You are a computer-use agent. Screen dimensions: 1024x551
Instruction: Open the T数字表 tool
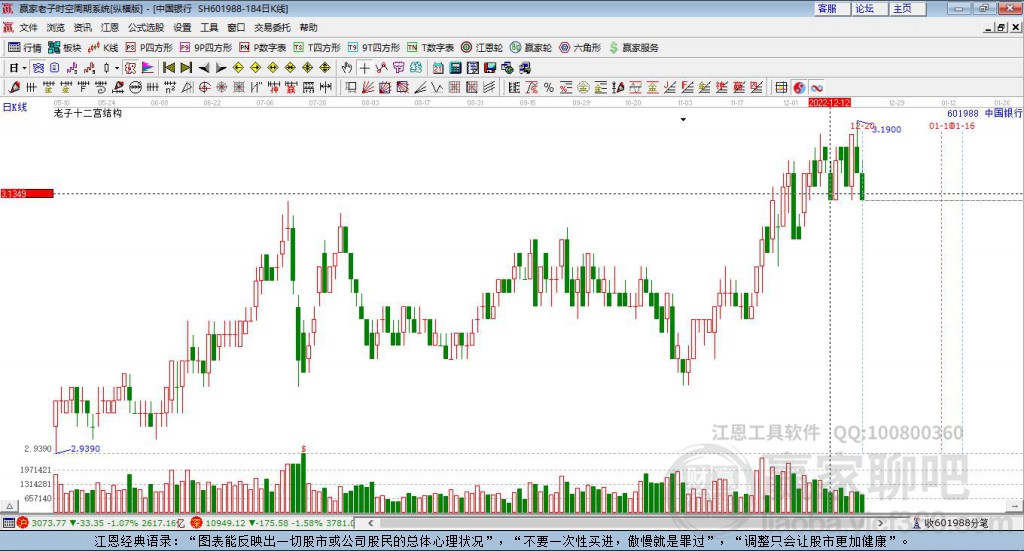pos(430,48)
